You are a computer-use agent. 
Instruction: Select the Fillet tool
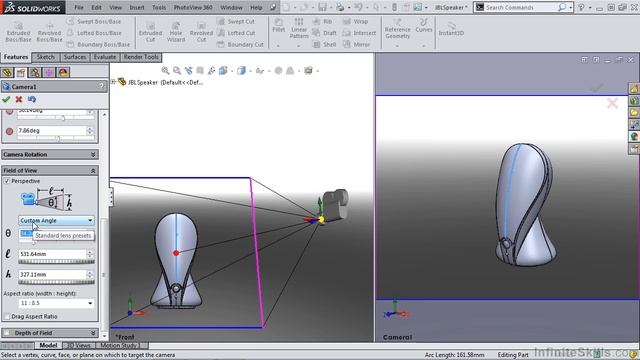click(x=279, y=25)
